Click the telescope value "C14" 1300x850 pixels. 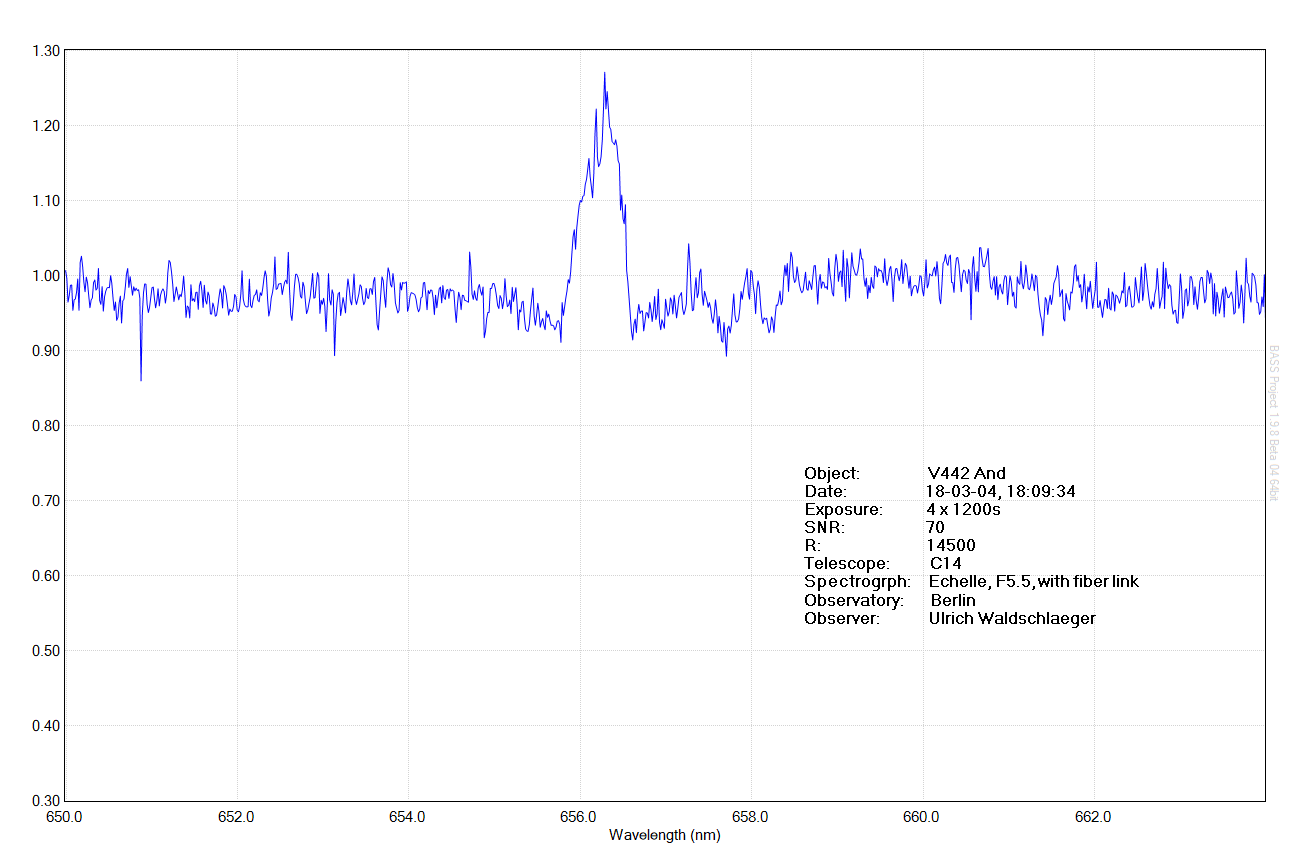[x=945, y=563]
